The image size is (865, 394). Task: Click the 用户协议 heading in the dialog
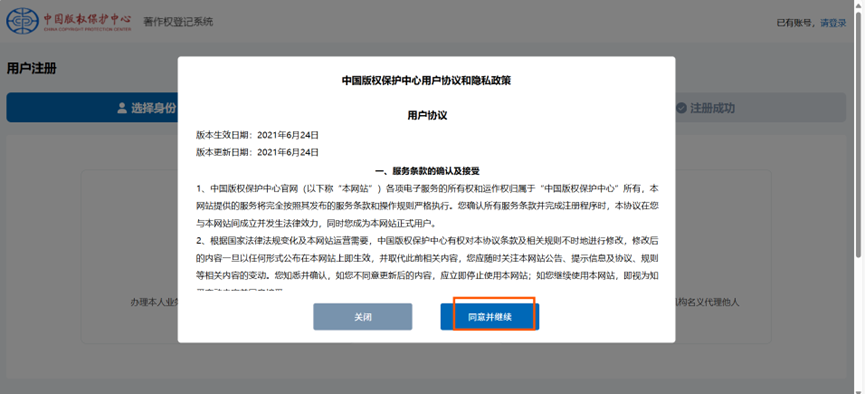click(426, 116)
